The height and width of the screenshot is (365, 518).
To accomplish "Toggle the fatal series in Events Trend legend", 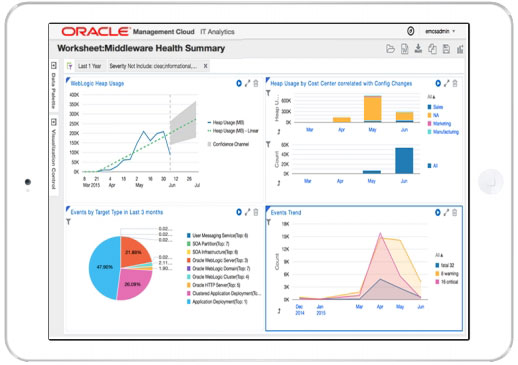I will (x=445, y=265).
